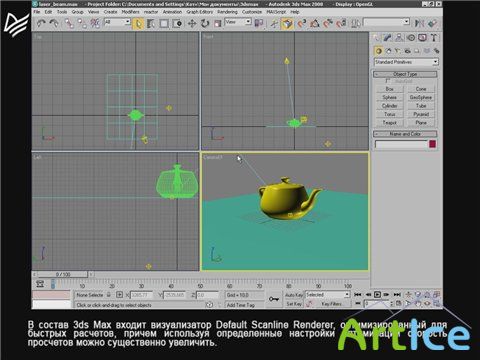480x360 pixels.
Task: Open the Rendering menu
Action: [227, 12]
